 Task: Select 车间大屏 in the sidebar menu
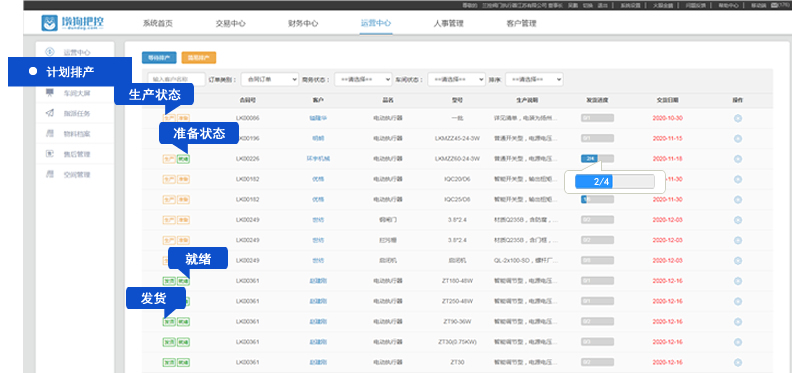(76, 93)
